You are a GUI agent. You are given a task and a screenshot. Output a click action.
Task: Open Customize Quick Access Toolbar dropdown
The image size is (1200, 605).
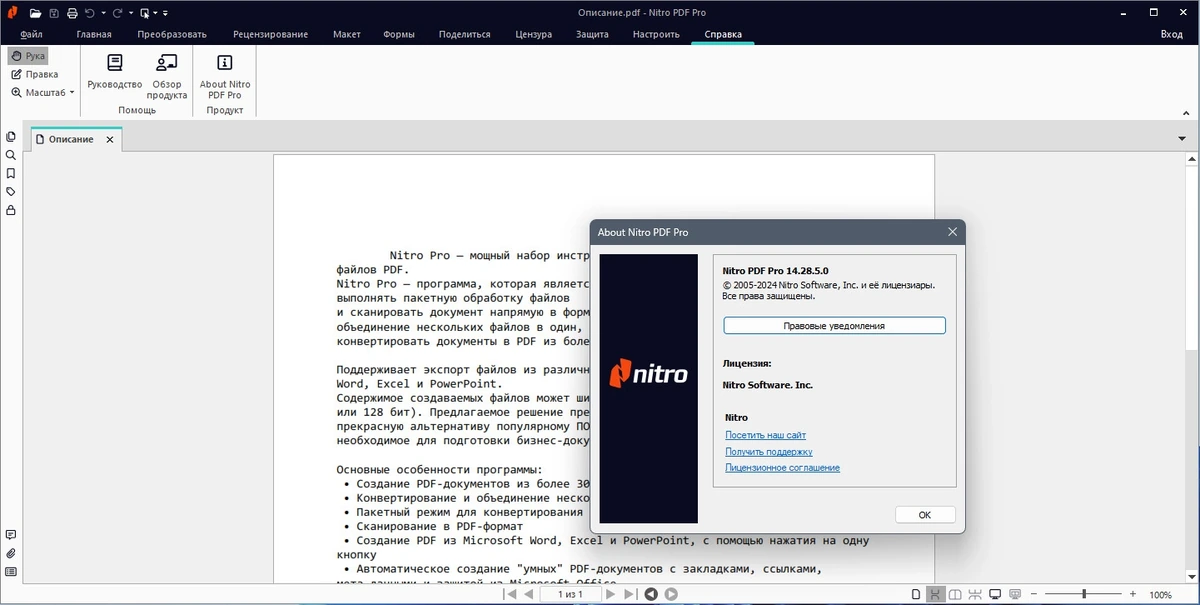point(165,13)
